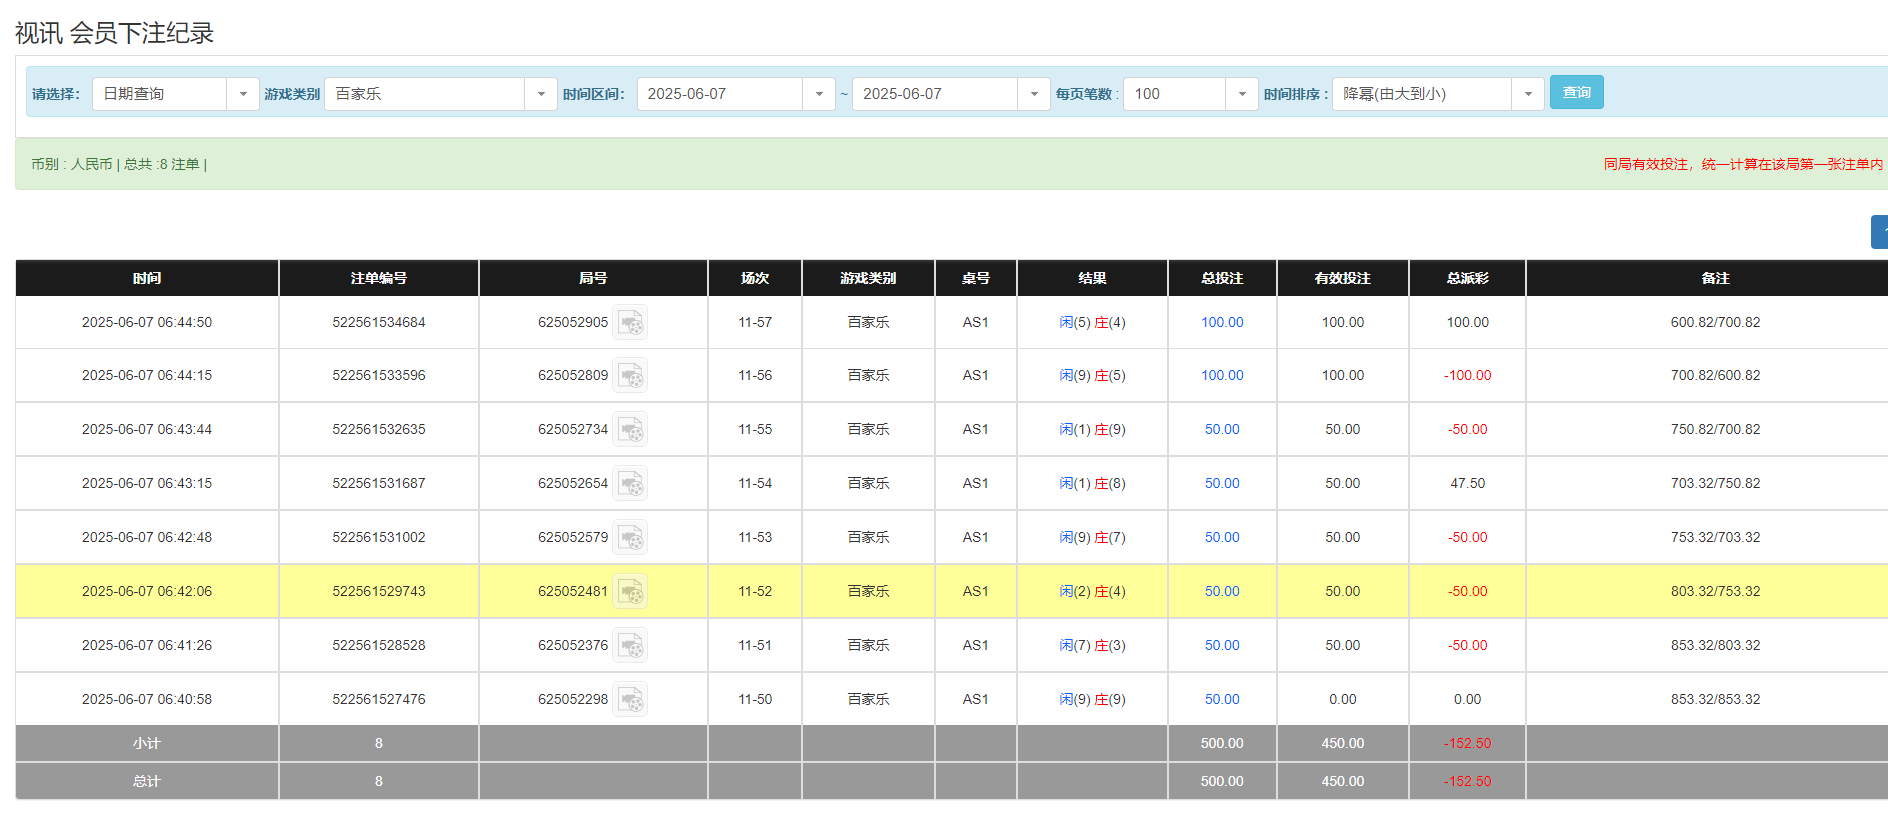The image size is (1888, 819).
Task: Expand the 日期查询 selection dropdown
Action: click(x=242, y=94)
